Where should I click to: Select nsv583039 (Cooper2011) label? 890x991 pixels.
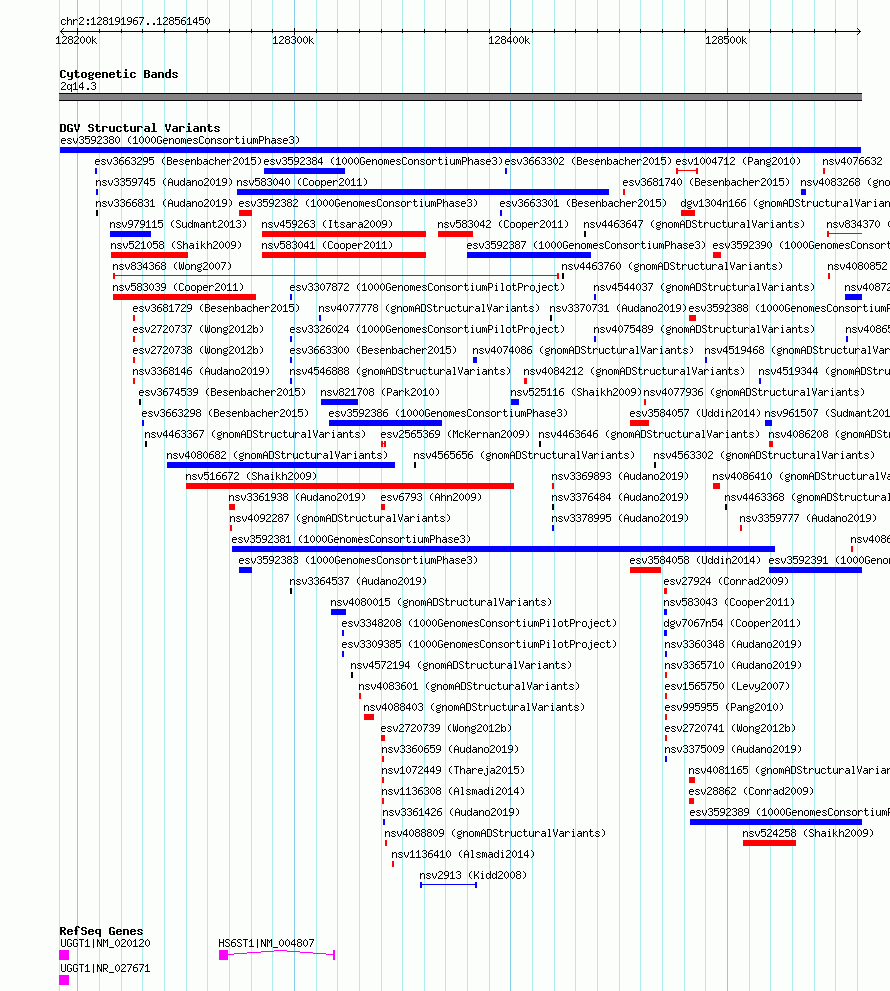click(x=178, y=287)
